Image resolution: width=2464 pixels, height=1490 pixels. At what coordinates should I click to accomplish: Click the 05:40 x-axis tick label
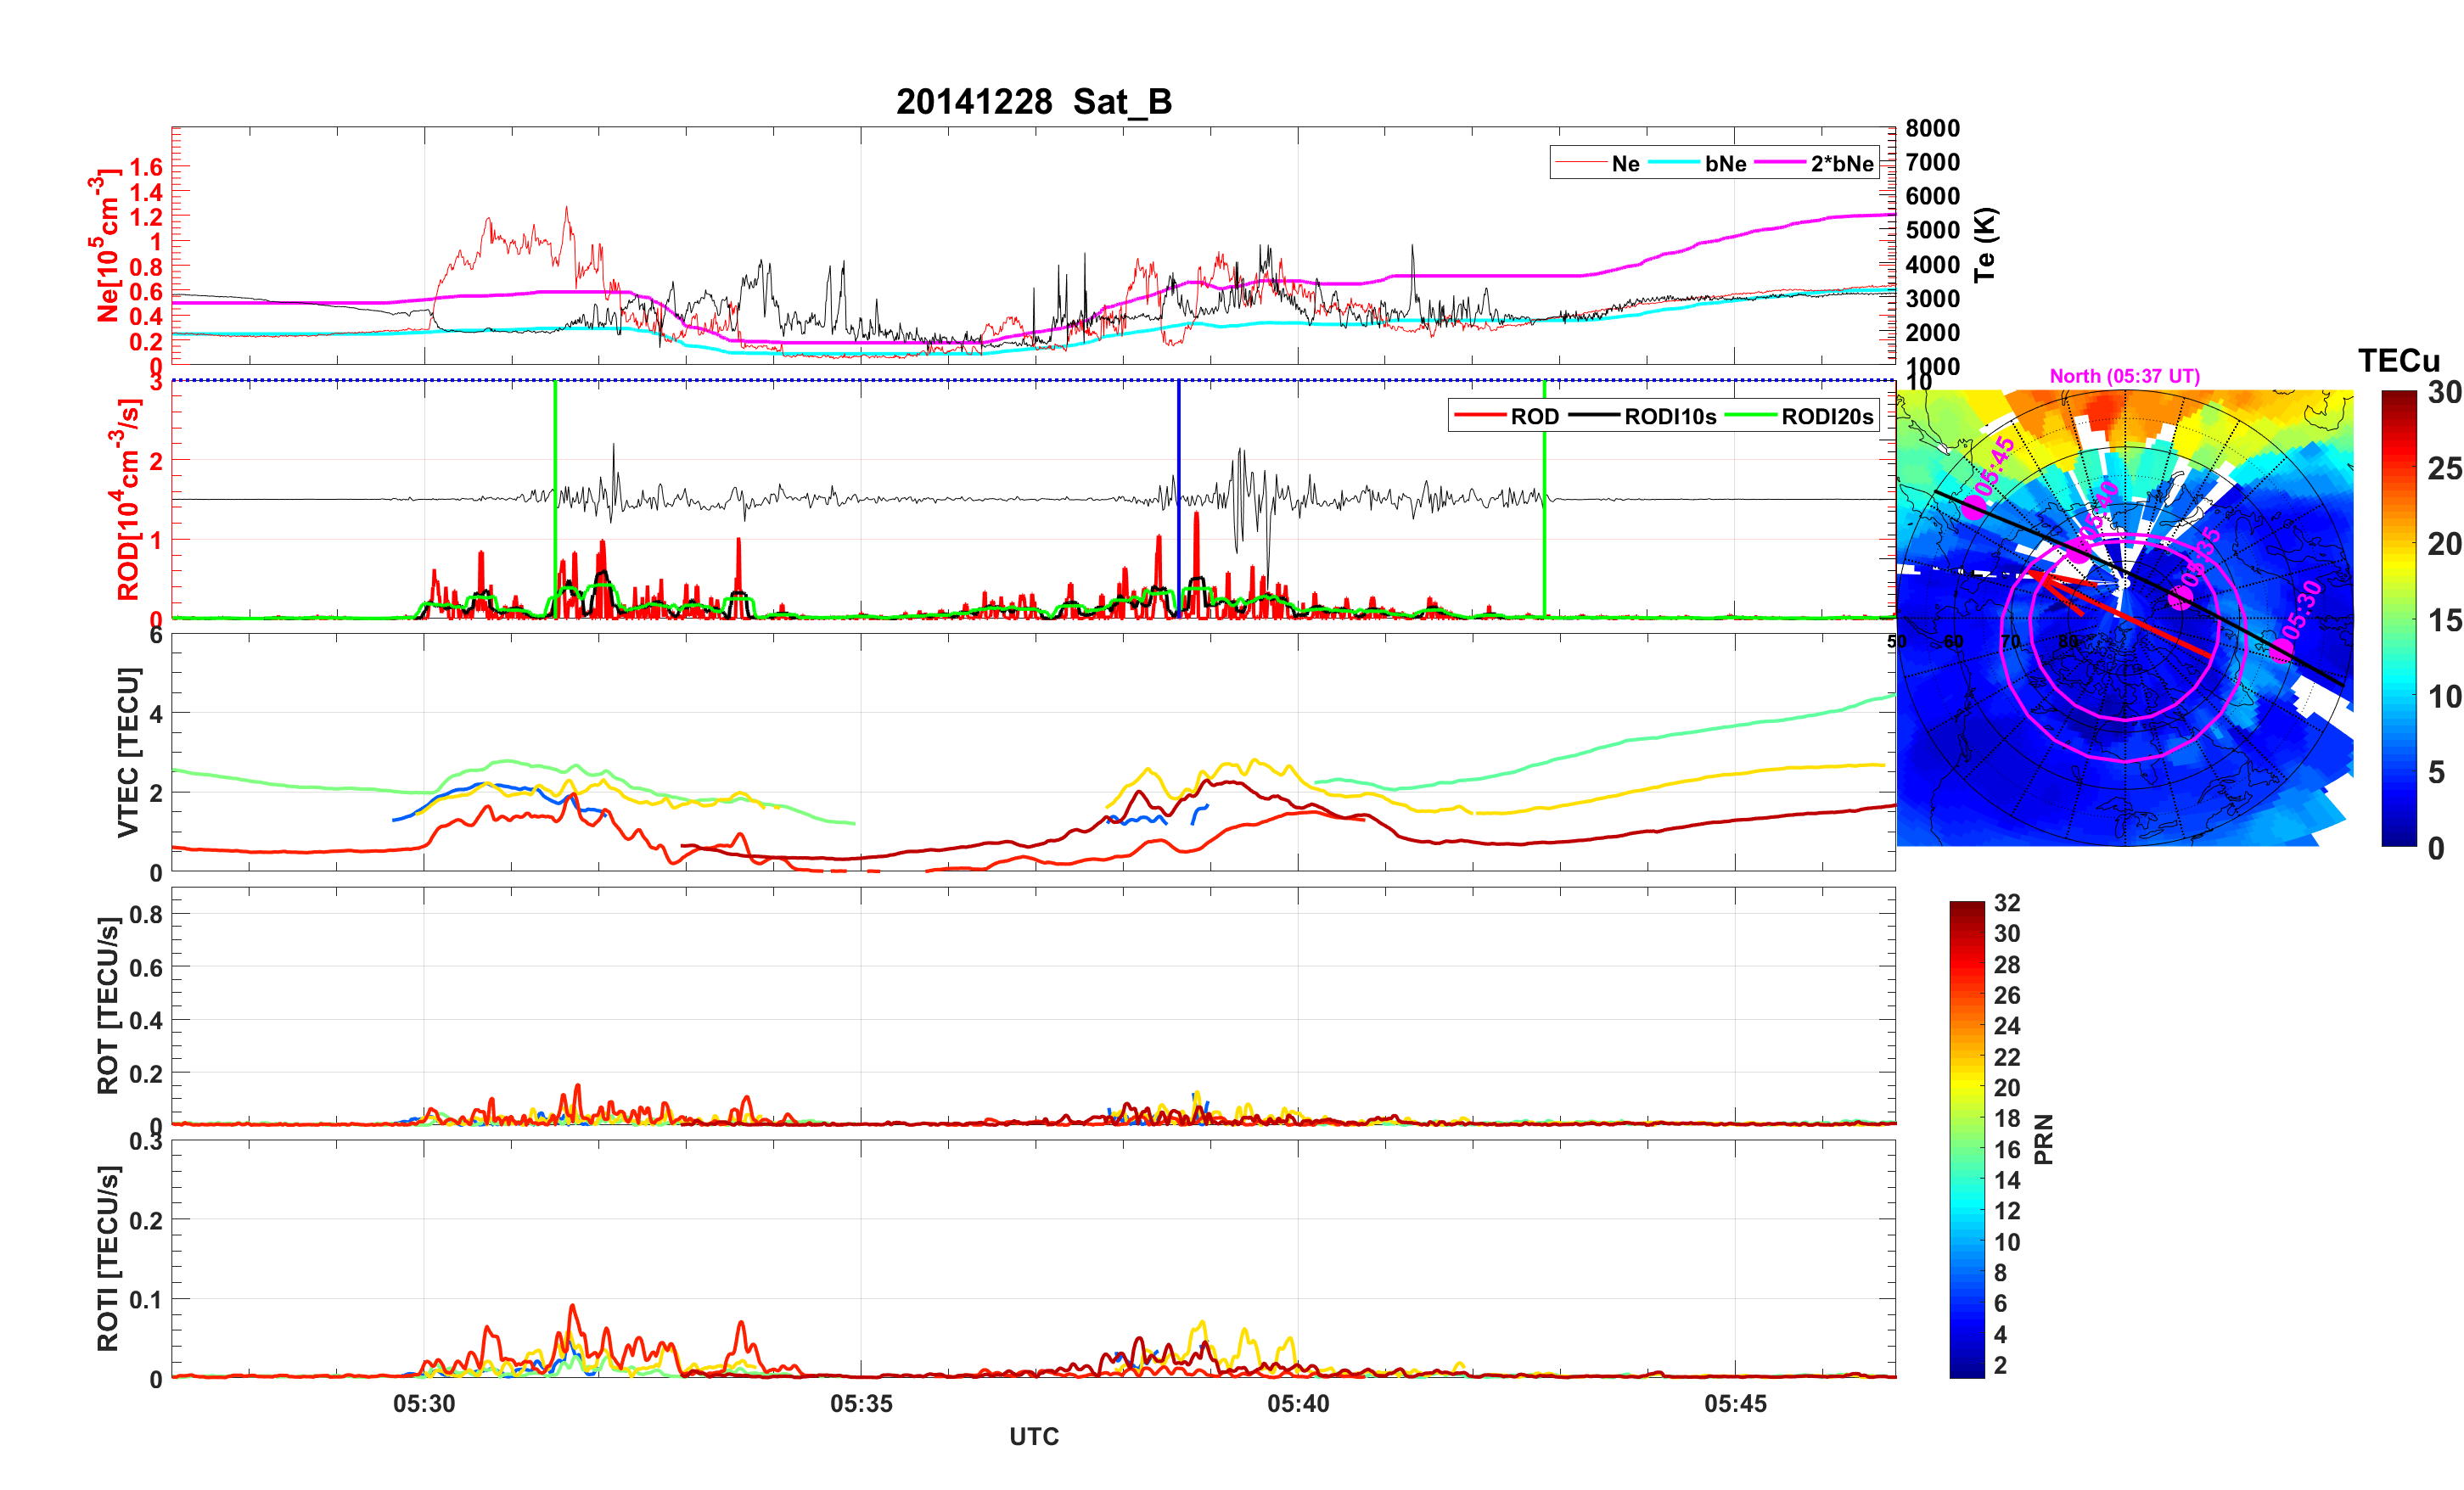[1298, 1403]
